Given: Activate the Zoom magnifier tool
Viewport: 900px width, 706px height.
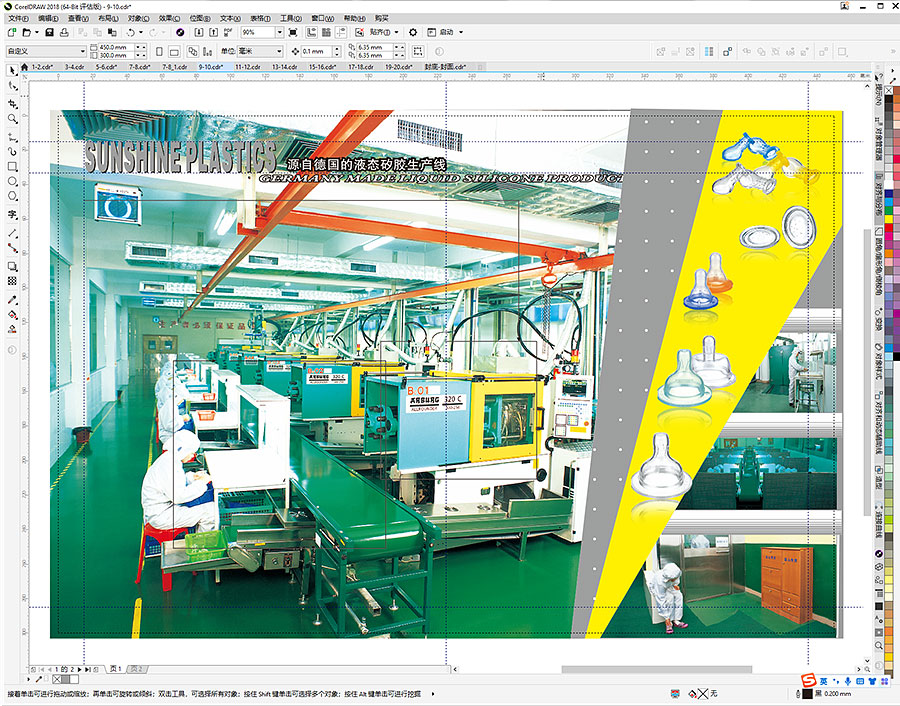Looking at the screenshot, I should coord(13,118).
